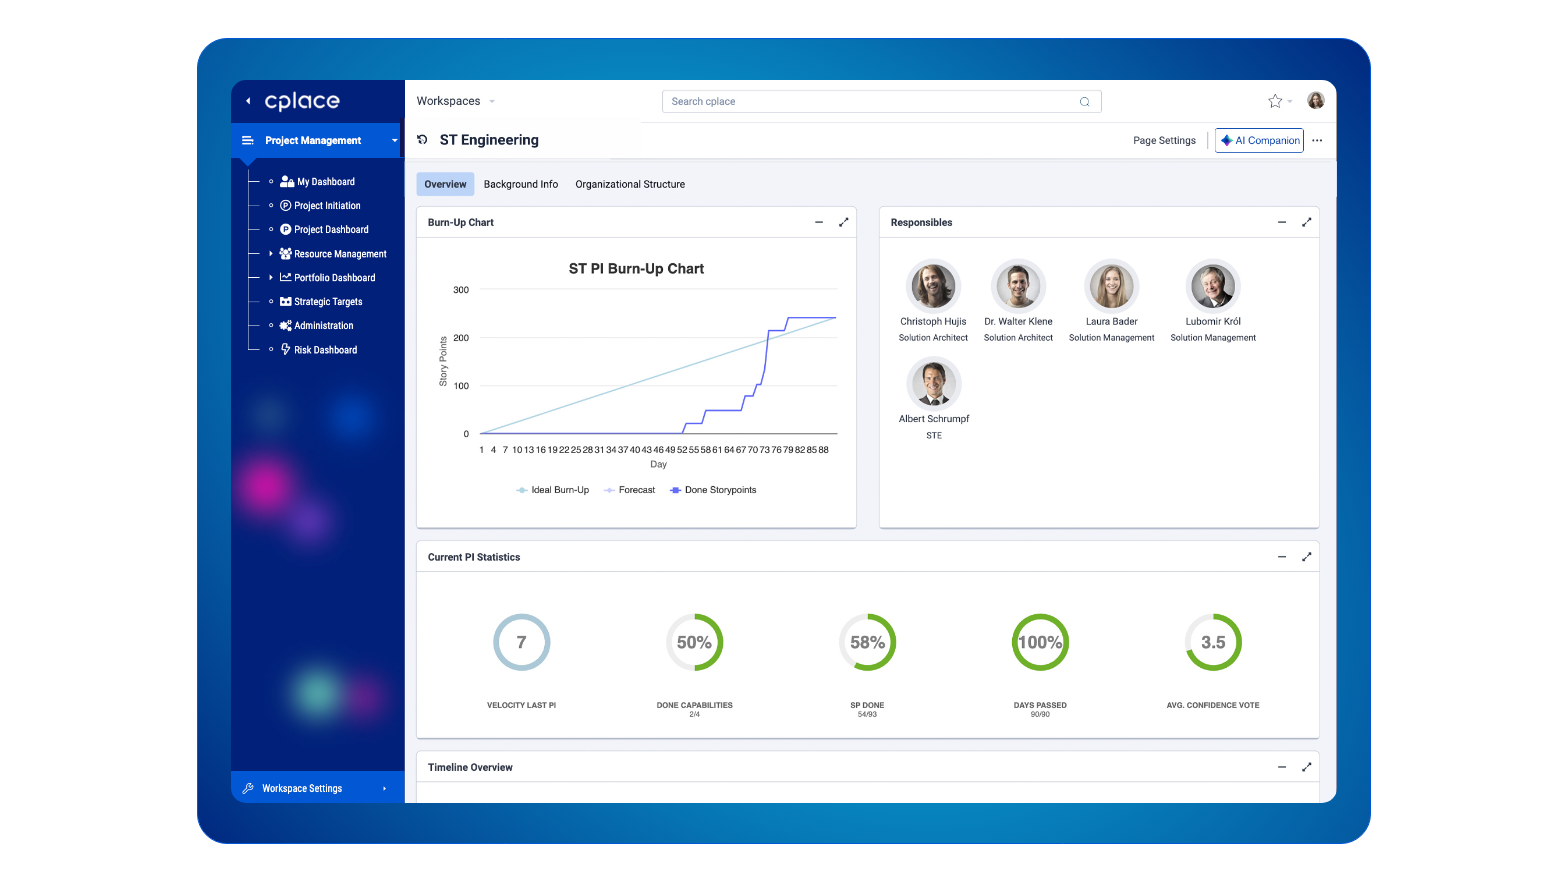Click the 100% Days Passed gauge
1568x882 pixels.
coord(1040,642)
